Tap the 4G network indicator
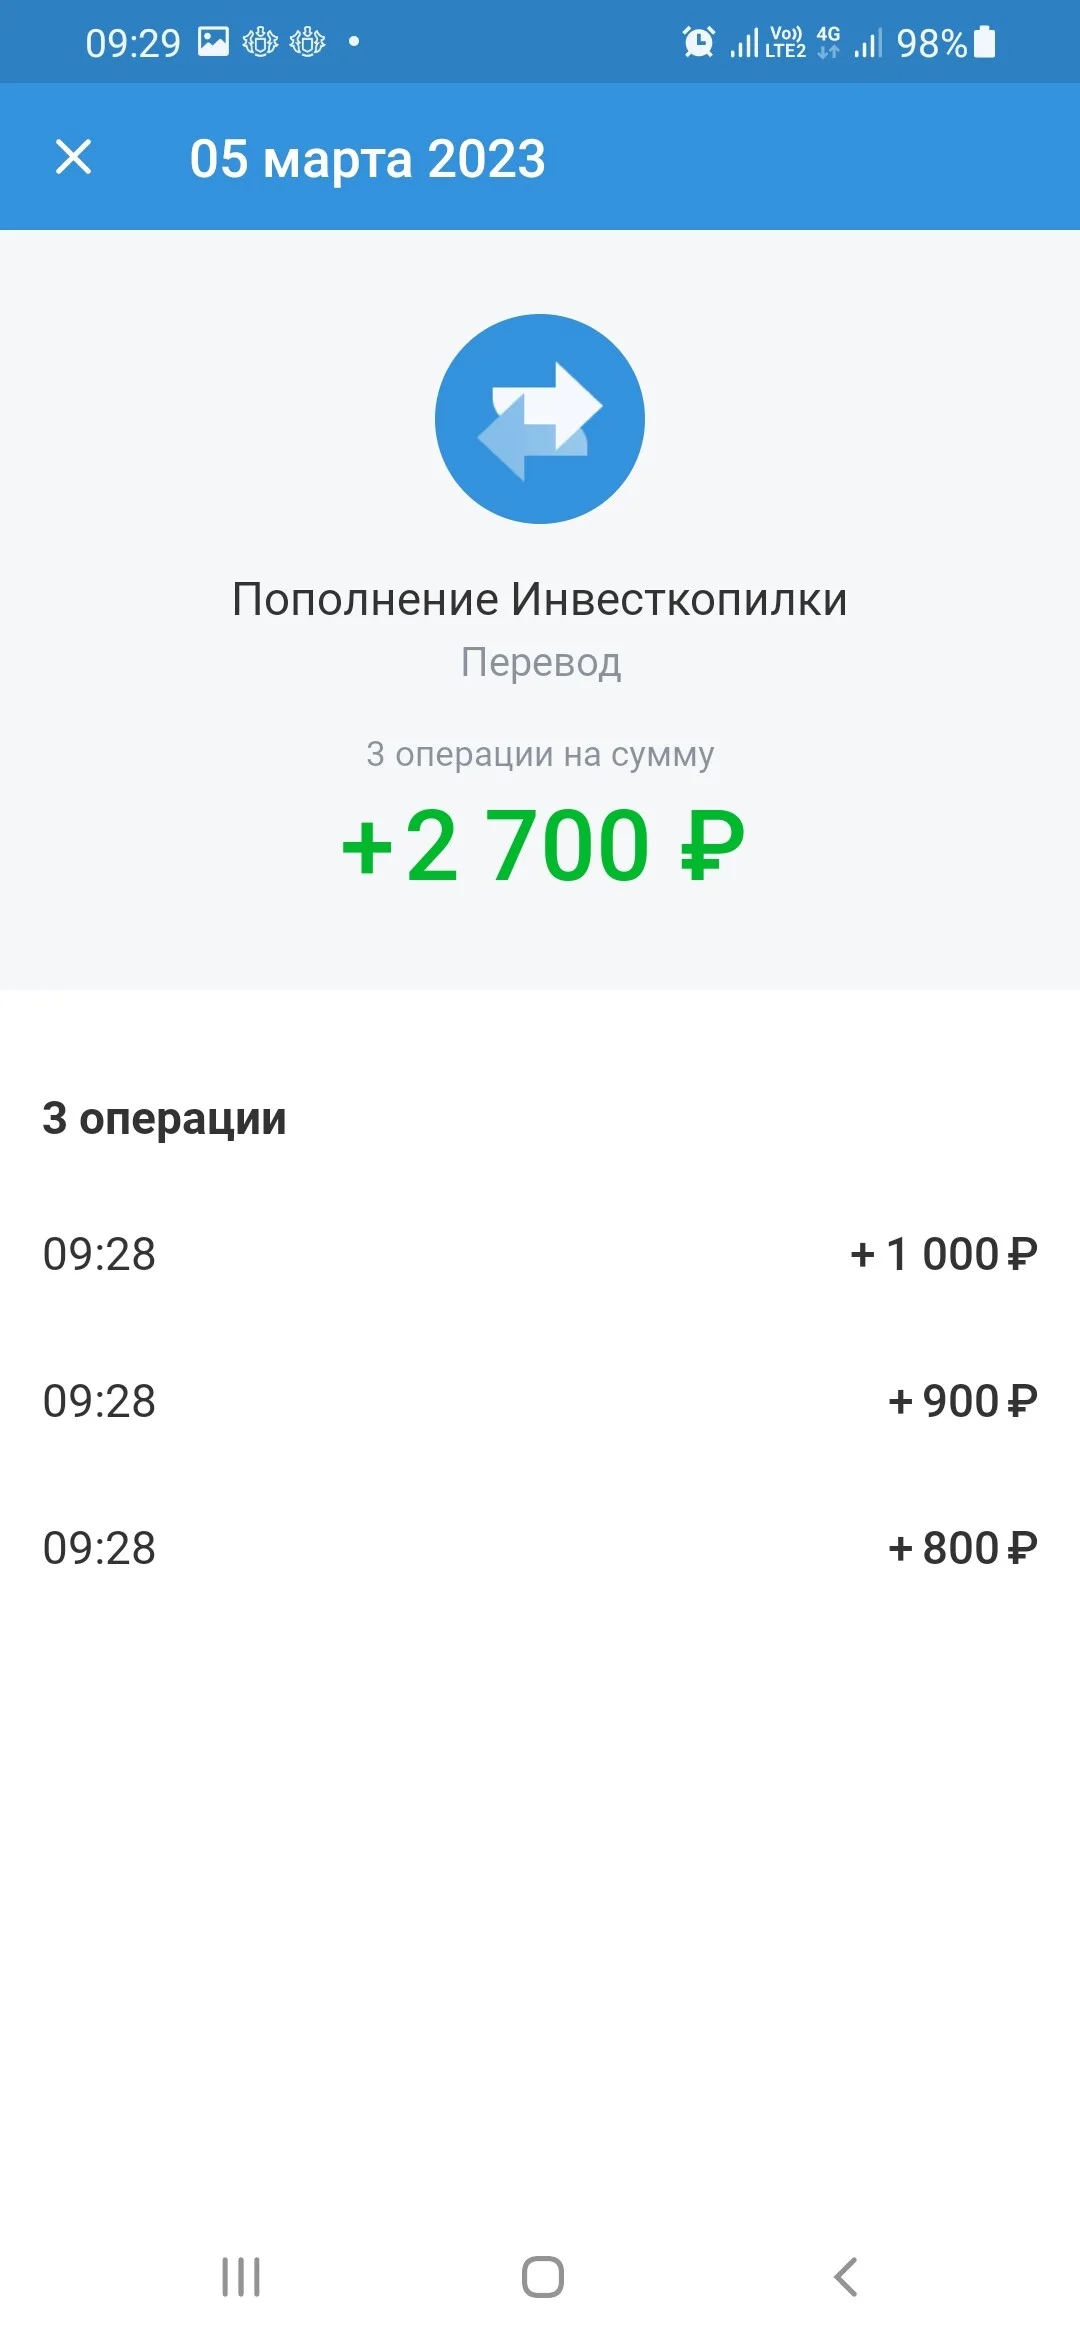1080x2340 pixels. coord(828,42)
